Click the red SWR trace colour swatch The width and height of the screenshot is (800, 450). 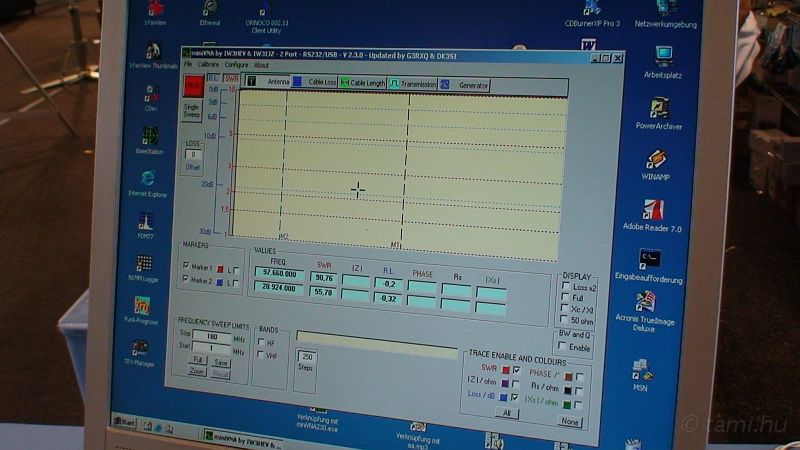coord(504,370)
